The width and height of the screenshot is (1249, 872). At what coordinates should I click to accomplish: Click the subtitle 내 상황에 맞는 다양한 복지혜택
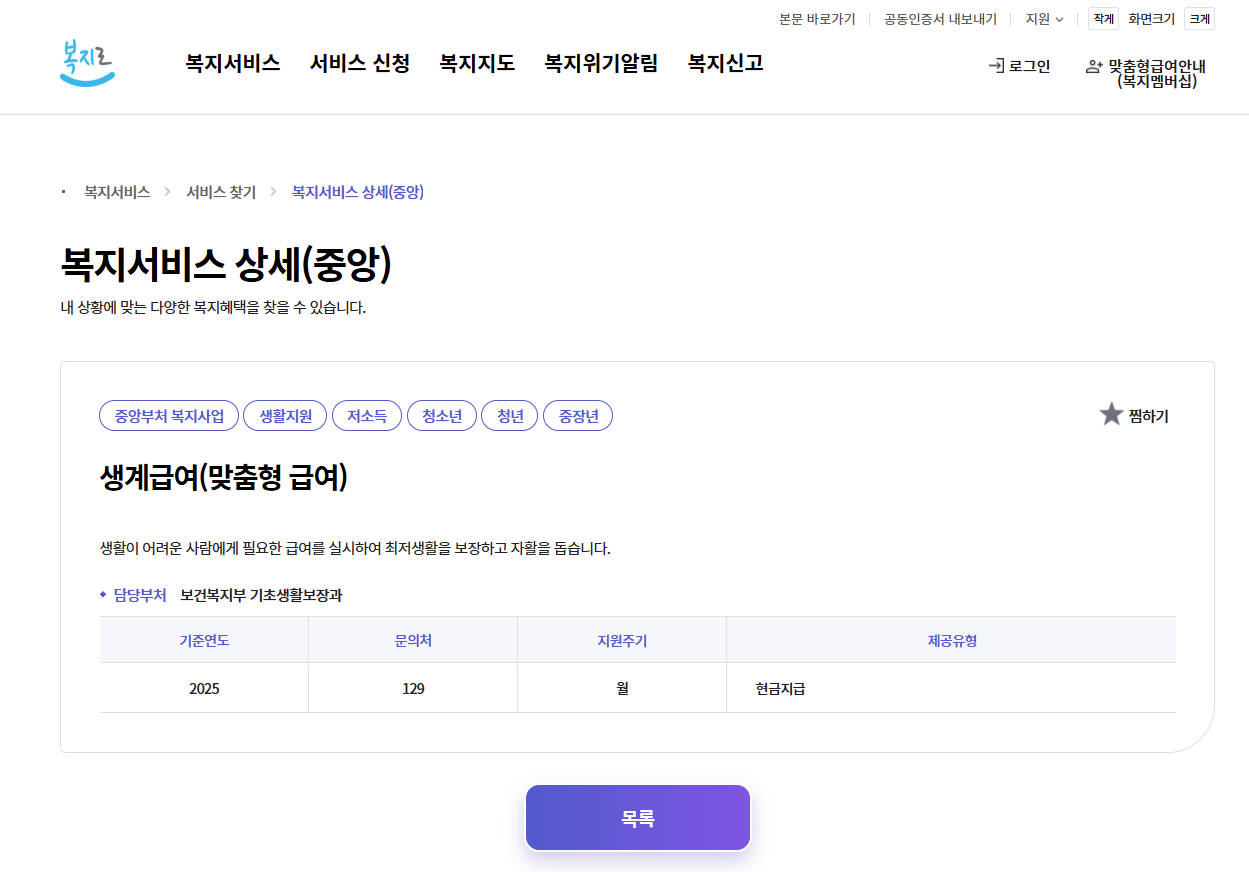213,307
